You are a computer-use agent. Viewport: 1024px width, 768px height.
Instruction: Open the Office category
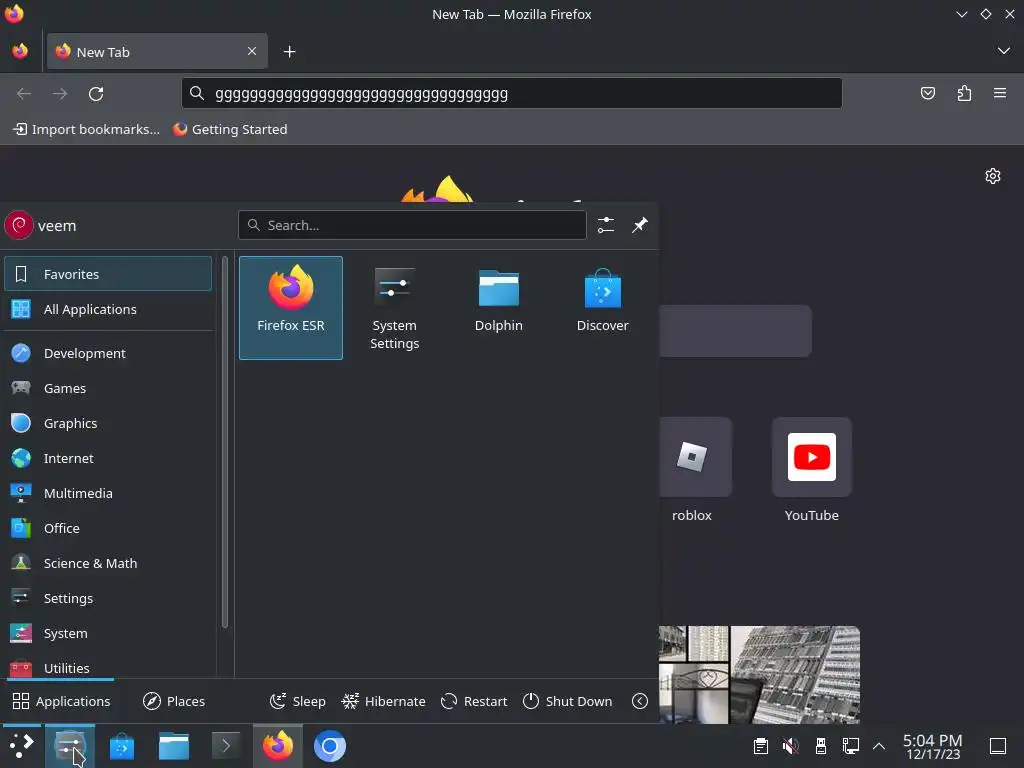click(108, 528)
